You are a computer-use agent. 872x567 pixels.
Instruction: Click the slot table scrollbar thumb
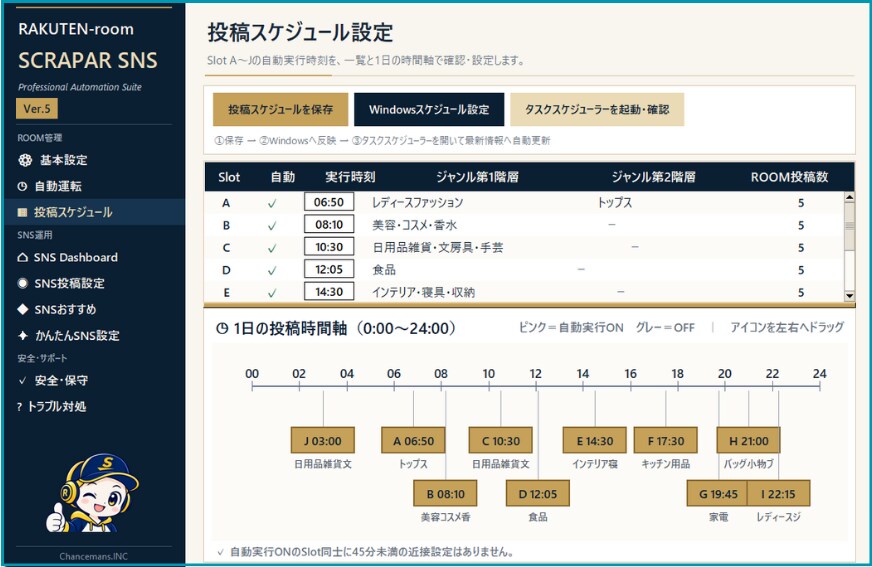pos(849,226)
